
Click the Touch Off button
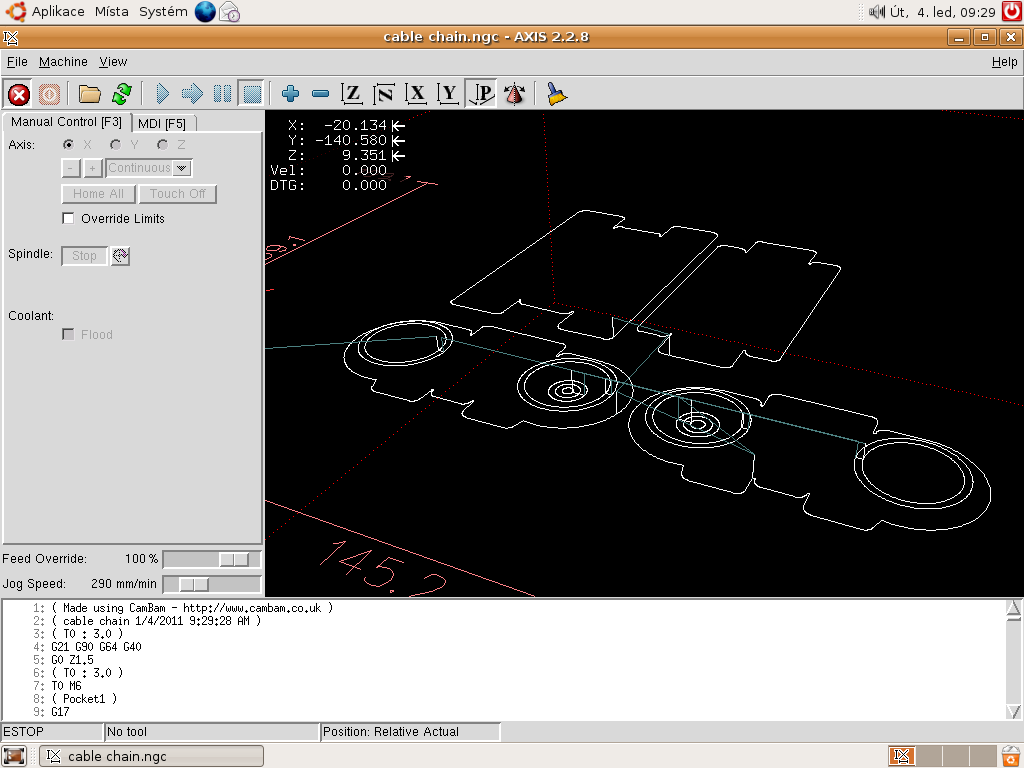pos(177,194)
